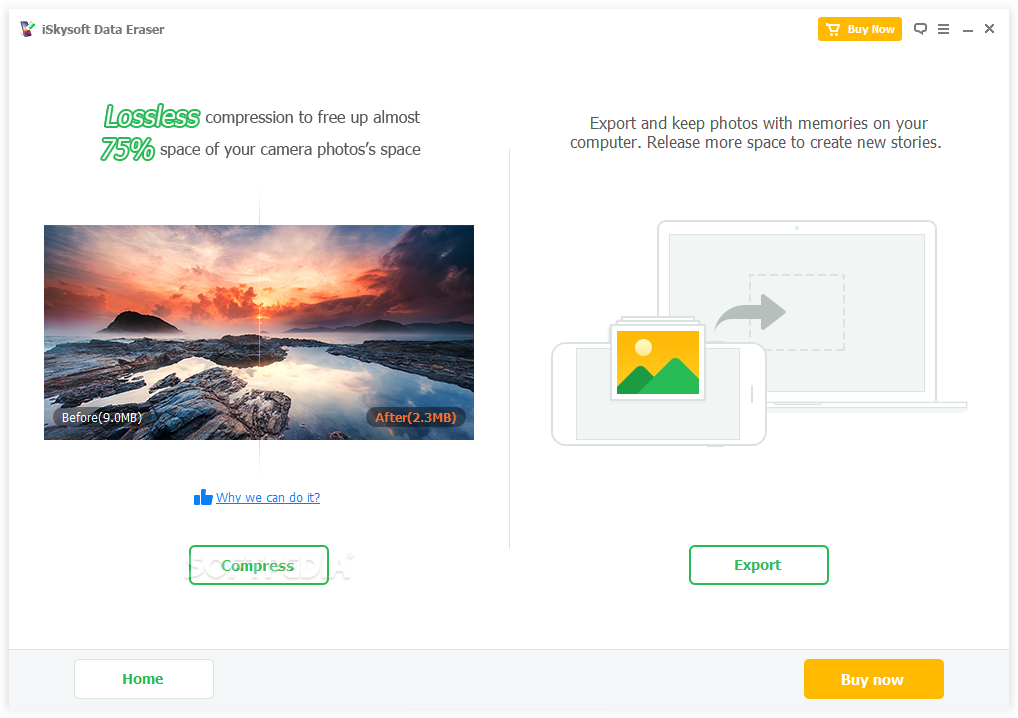Click the yellow photo illustration icon
The height and width of the screenshot is (718, 1018).
[x=658, y=362]
